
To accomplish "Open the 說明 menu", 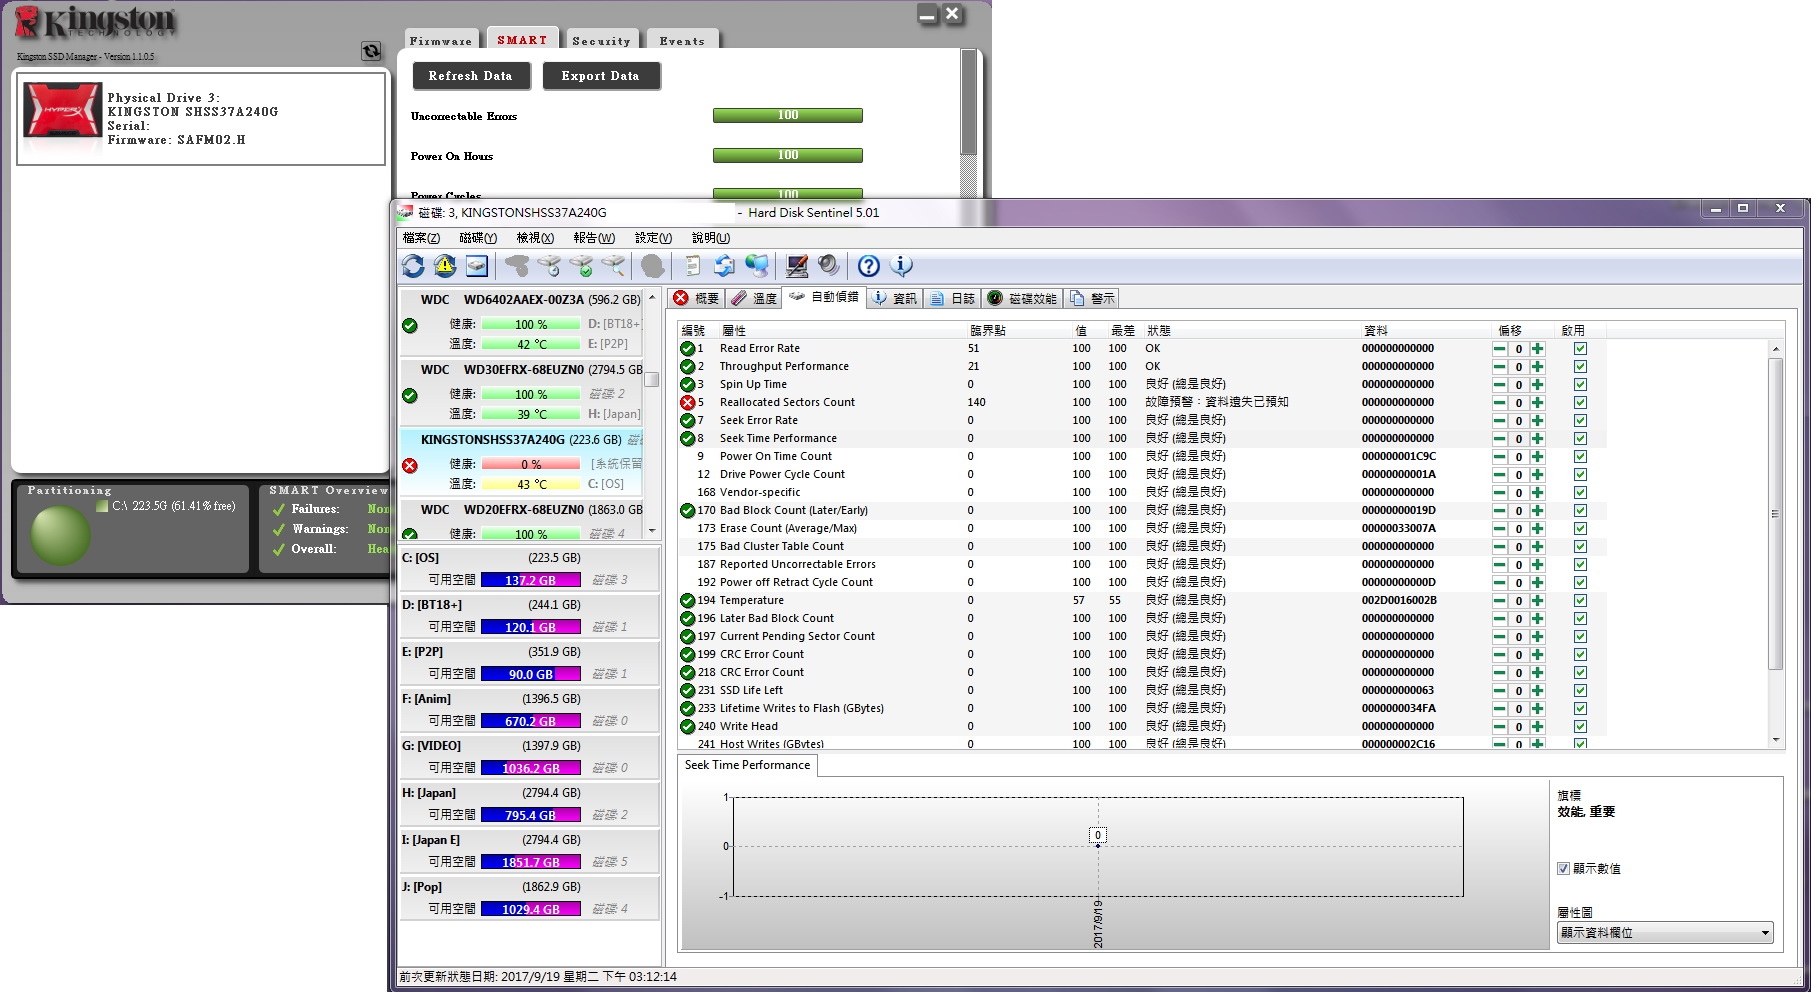I will tap(711, 238).
